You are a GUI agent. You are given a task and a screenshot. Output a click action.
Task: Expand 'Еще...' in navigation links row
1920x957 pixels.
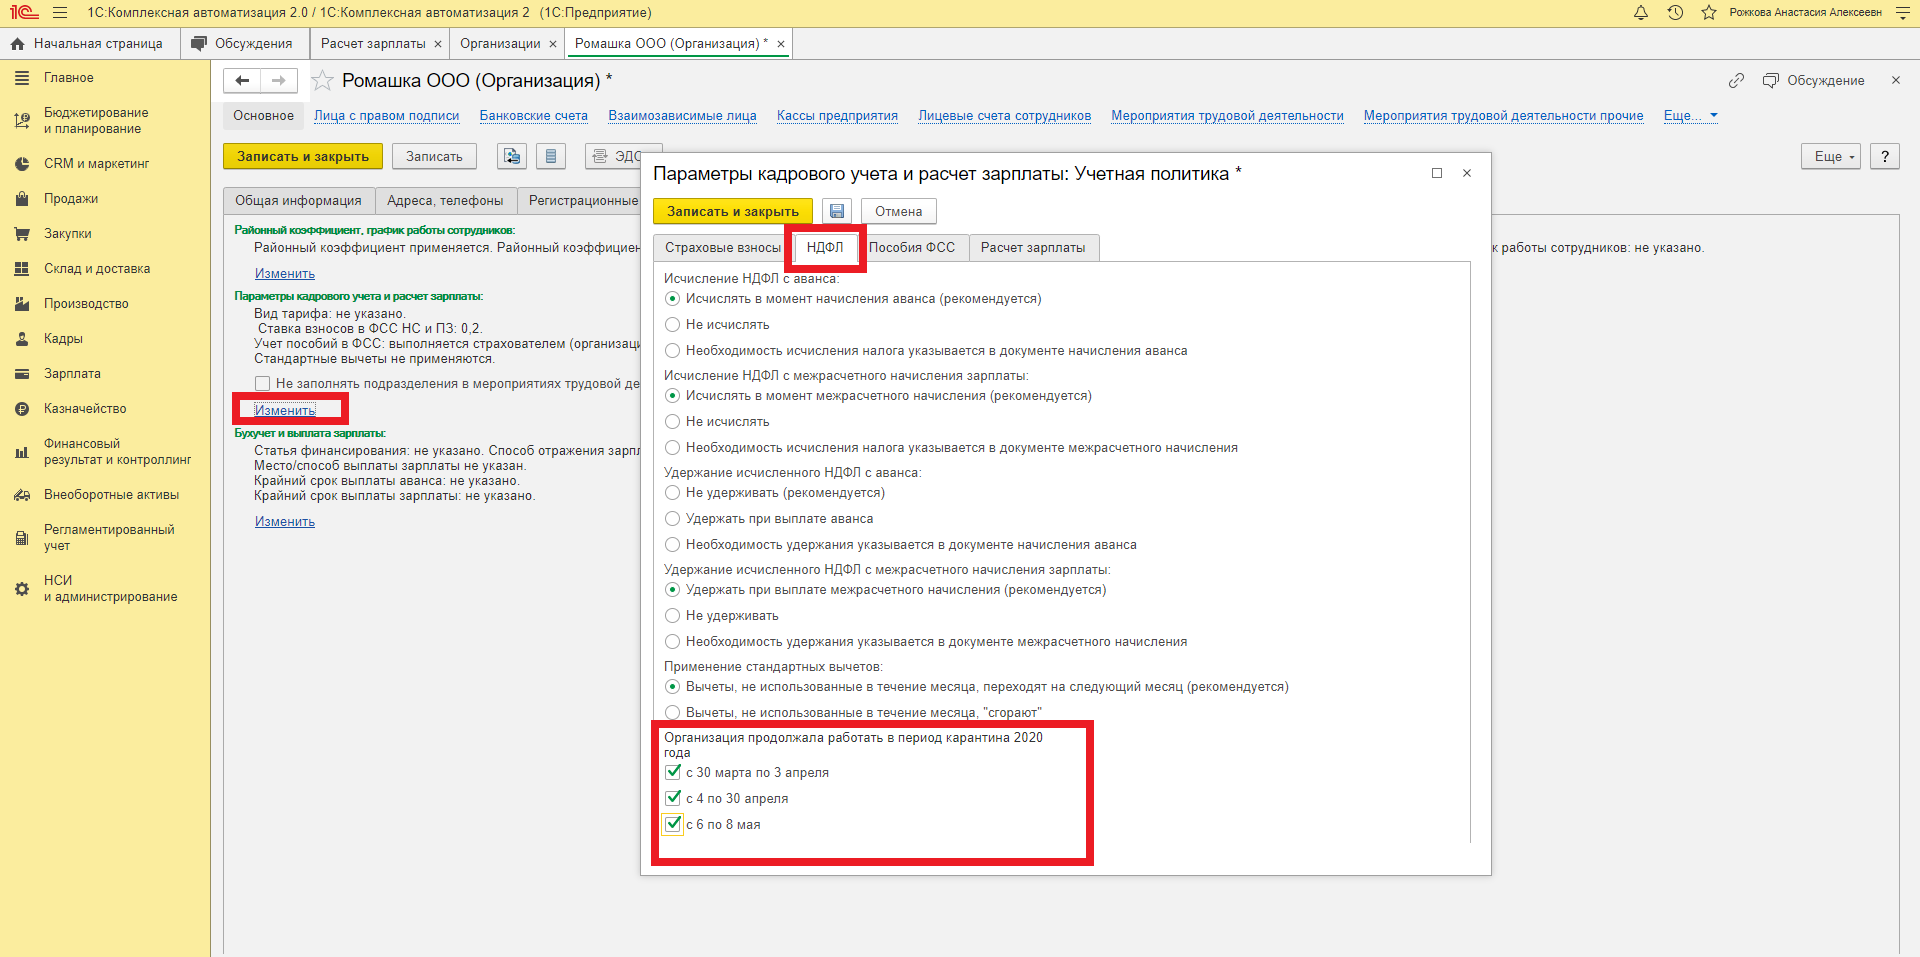(x=1690, y=116)
